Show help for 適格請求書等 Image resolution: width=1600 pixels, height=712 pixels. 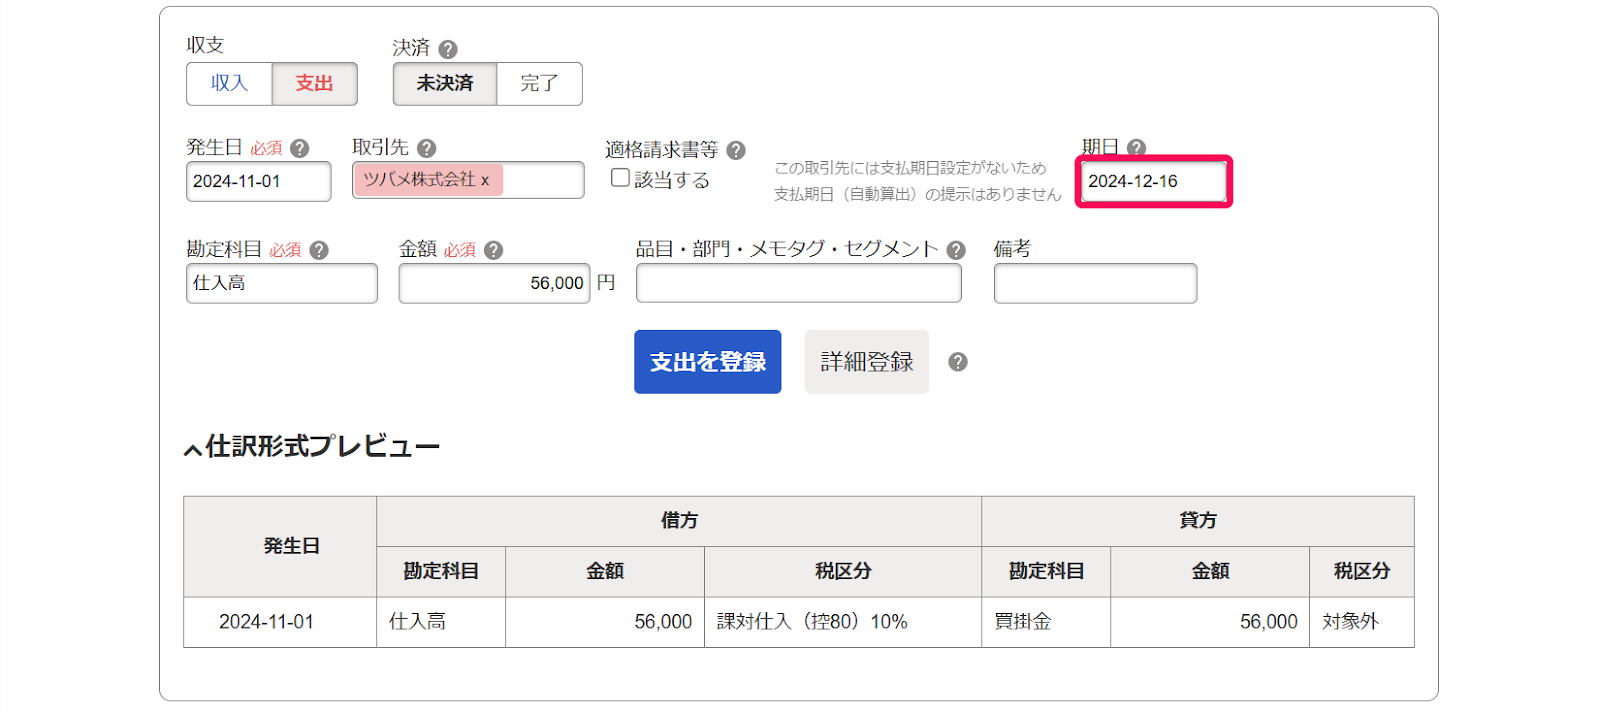coord(736,151)
